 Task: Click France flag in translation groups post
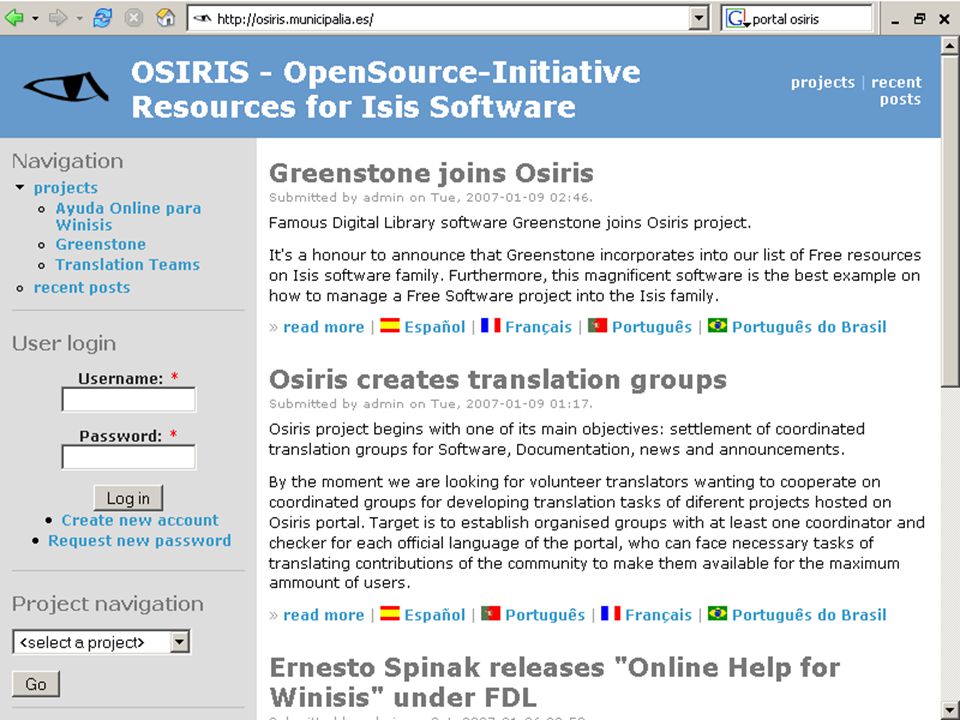[610, 613]
